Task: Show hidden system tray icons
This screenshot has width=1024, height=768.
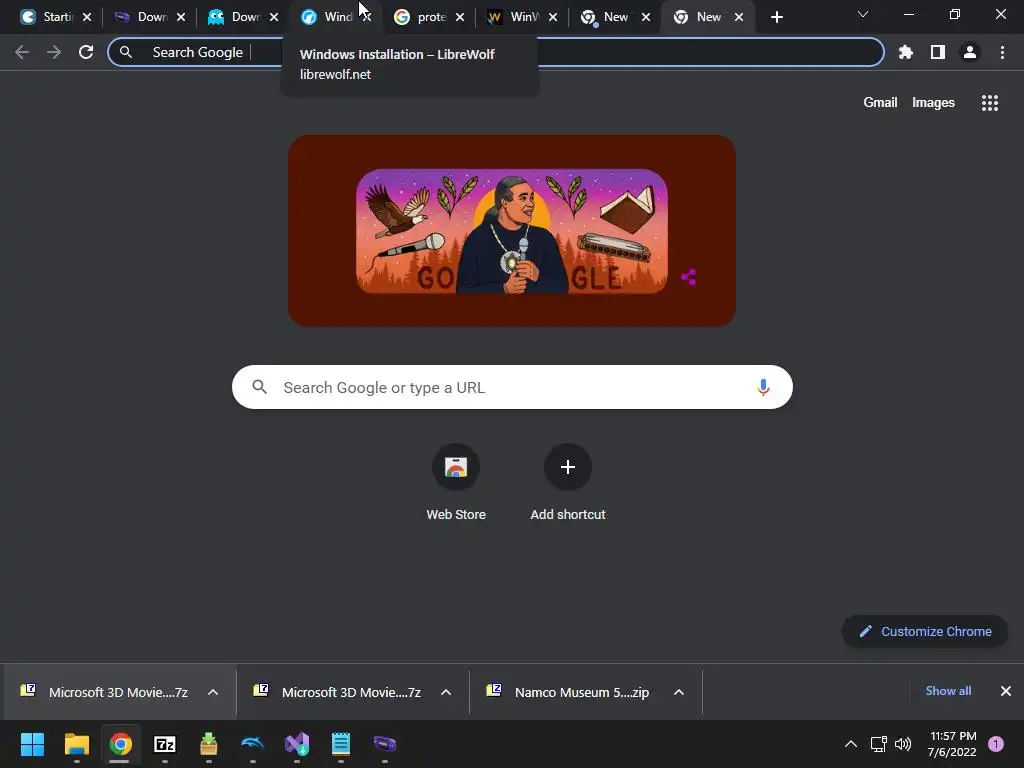Action: (850, 744)
